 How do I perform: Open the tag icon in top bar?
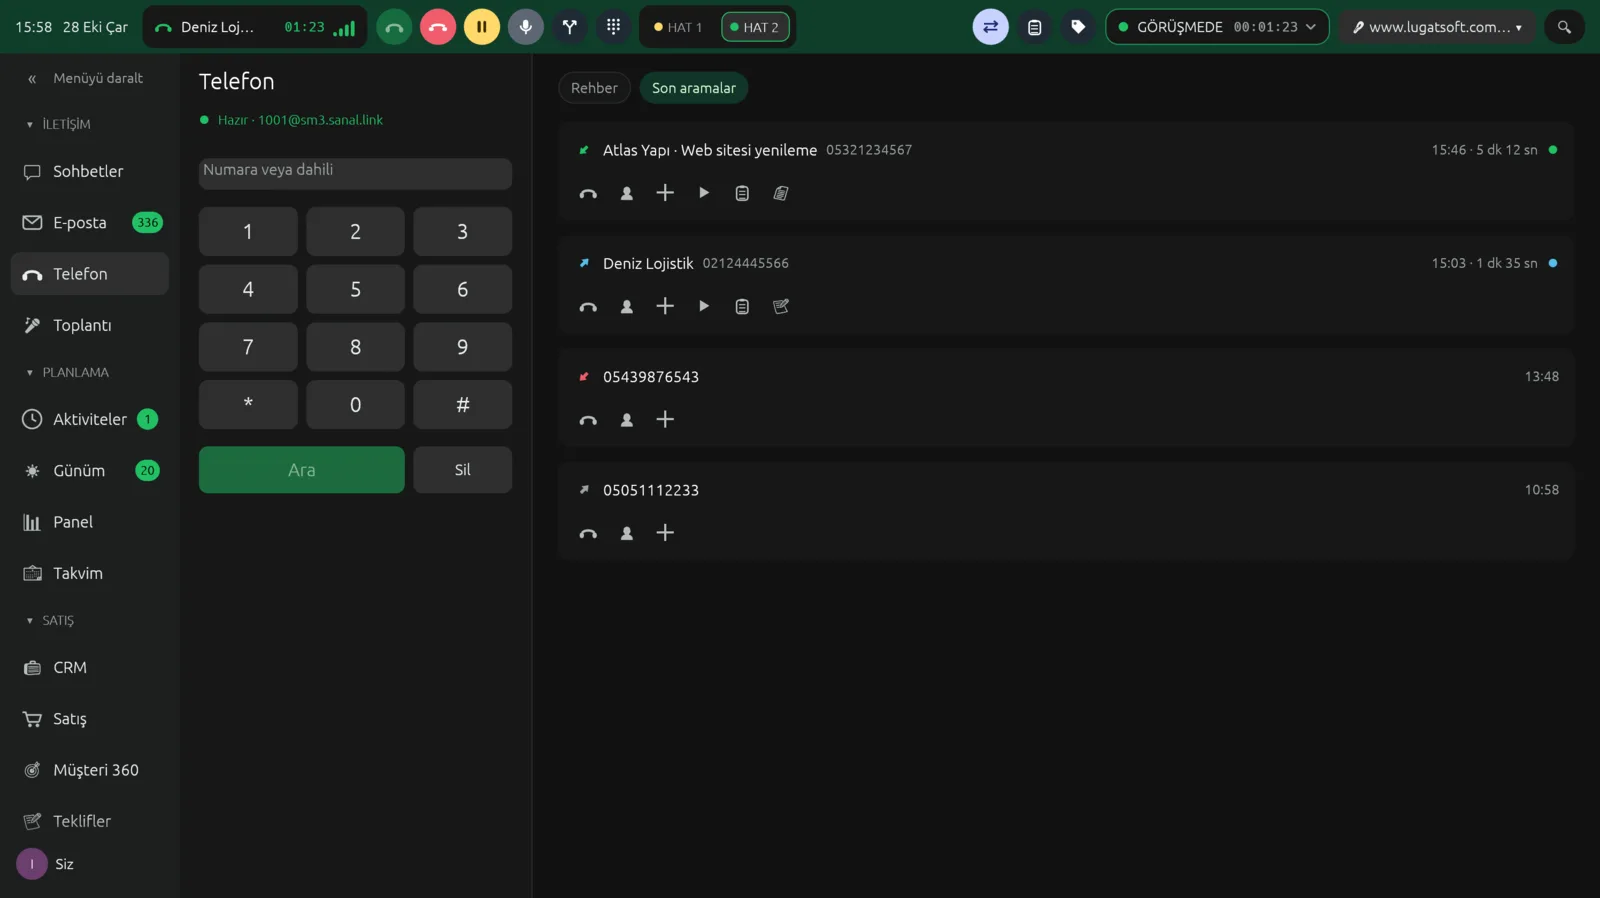[x=1078, y=27]
